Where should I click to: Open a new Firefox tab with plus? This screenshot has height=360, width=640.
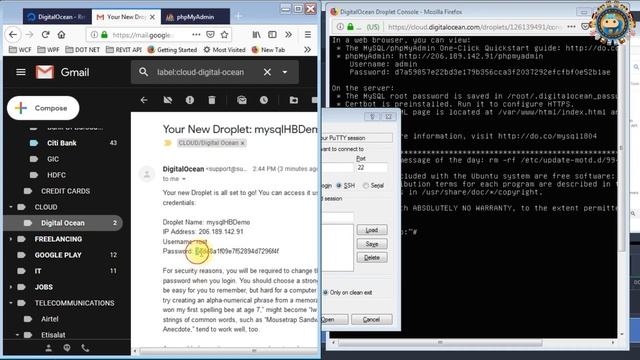point(238,17)
